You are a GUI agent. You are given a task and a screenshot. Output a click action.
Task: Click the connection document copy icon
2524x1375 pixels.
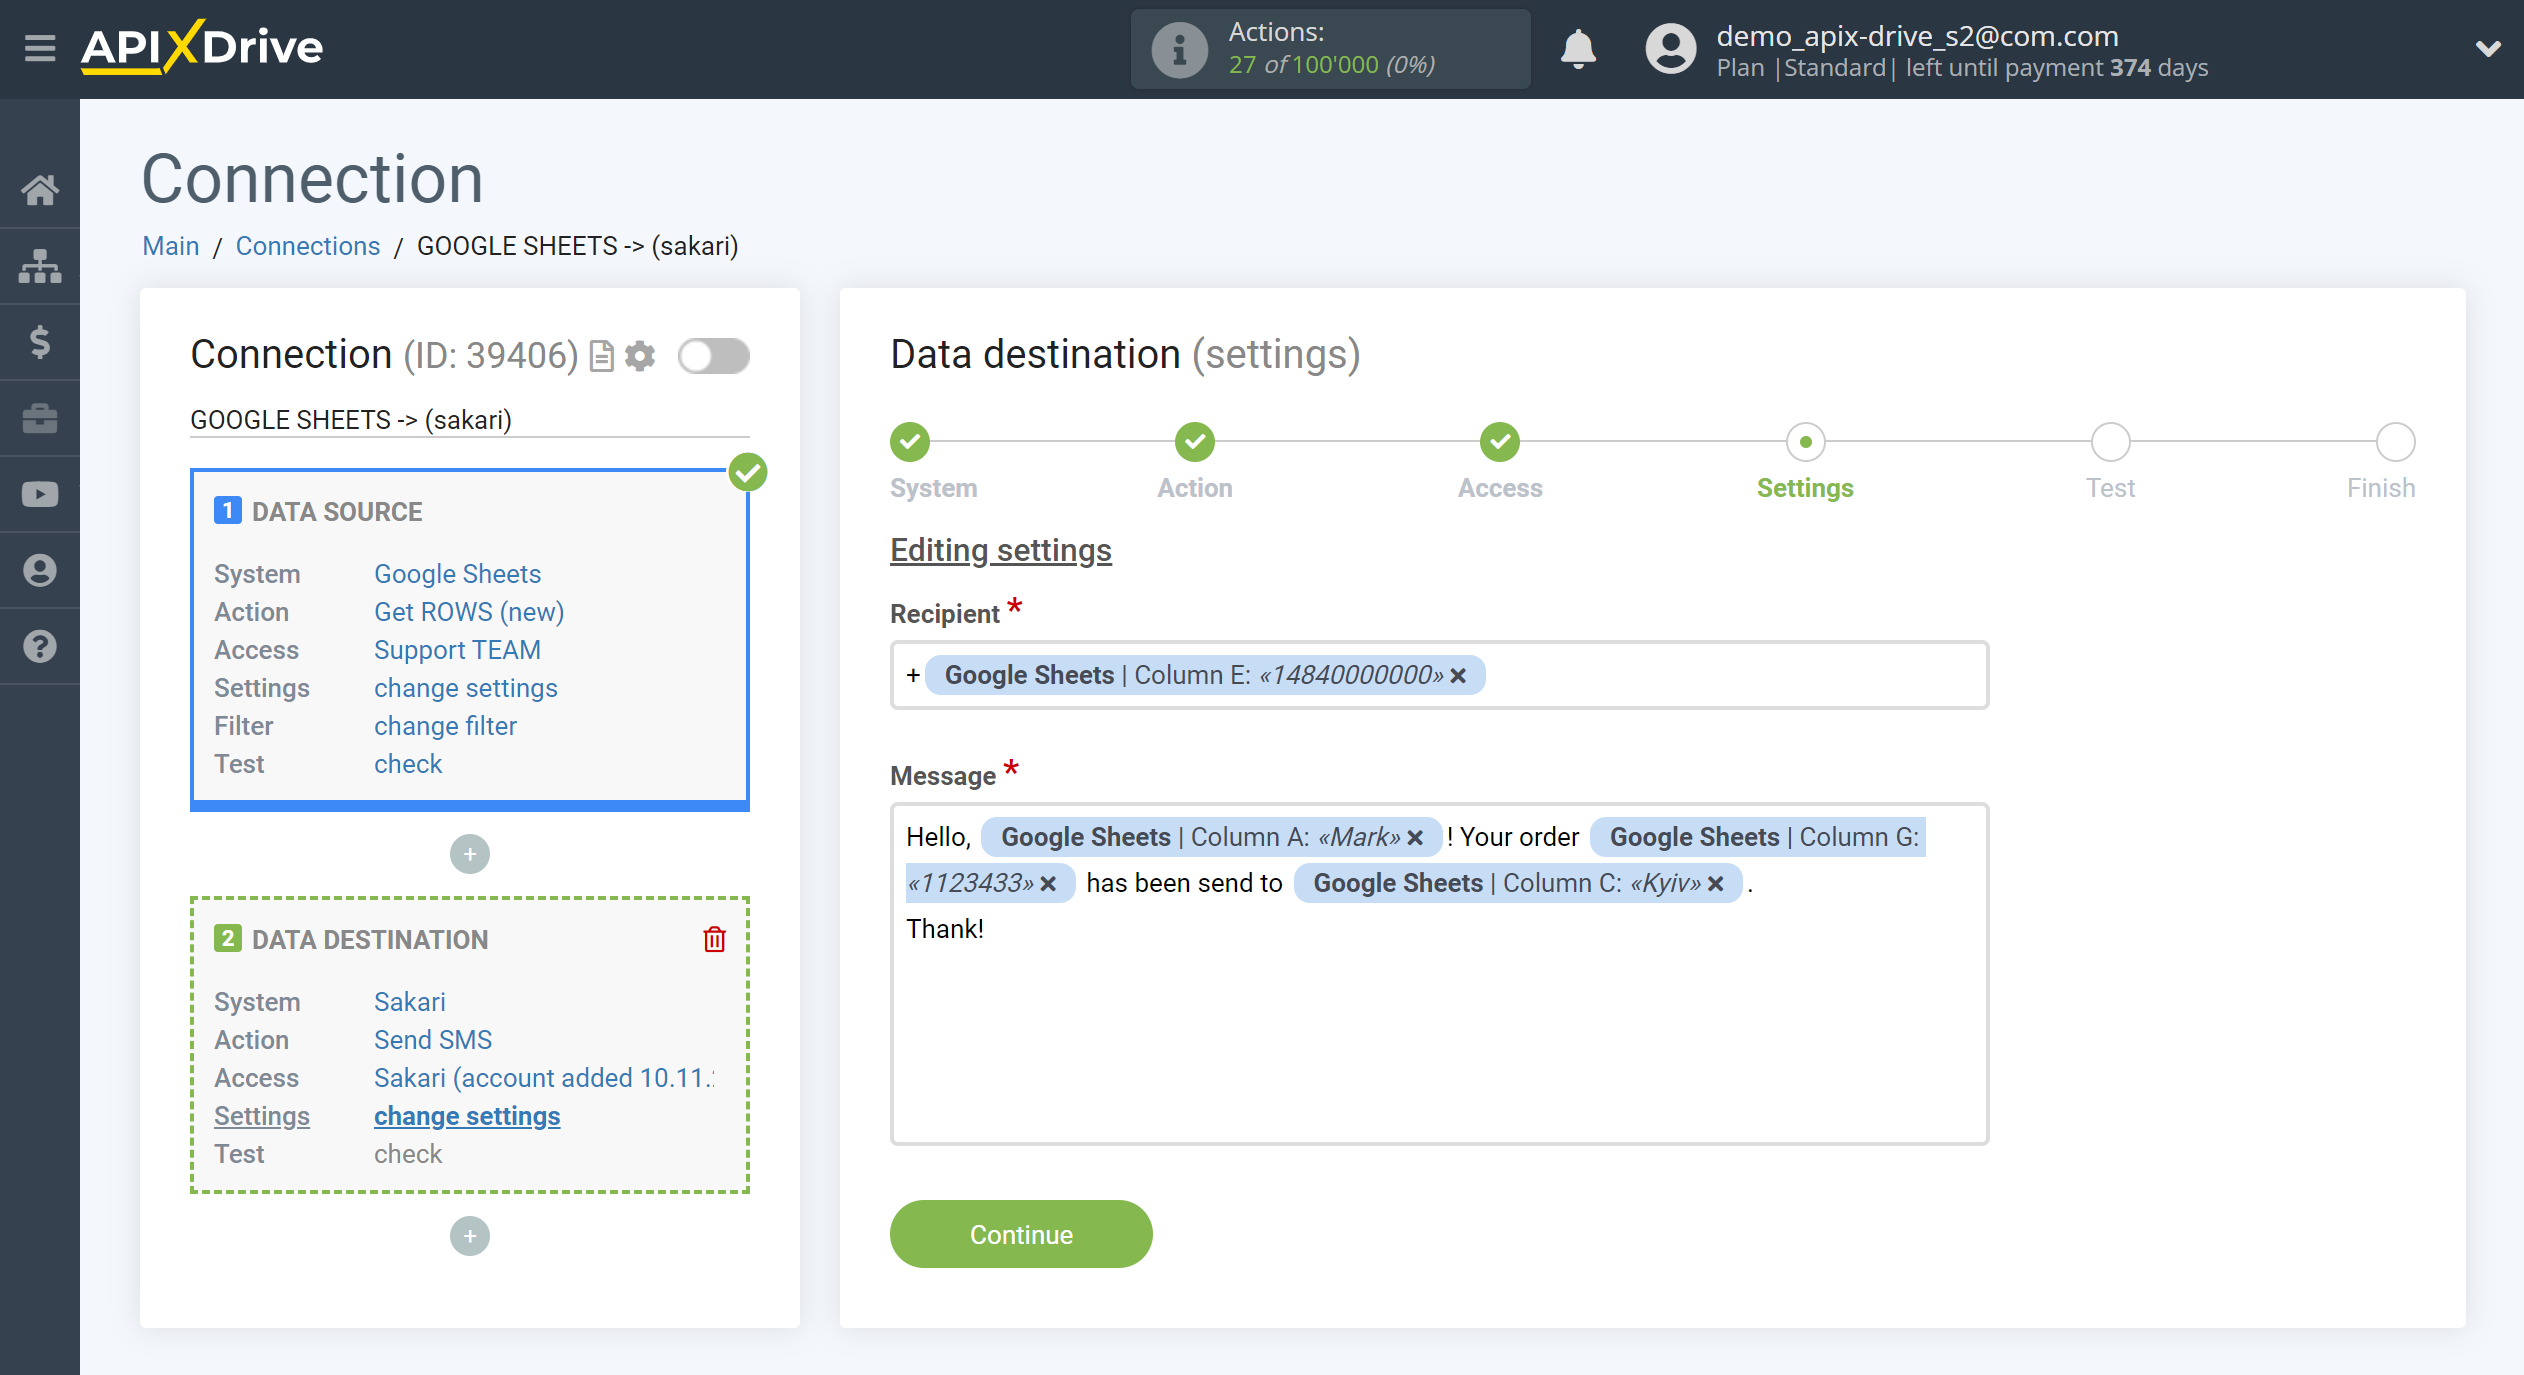point(601,356)
